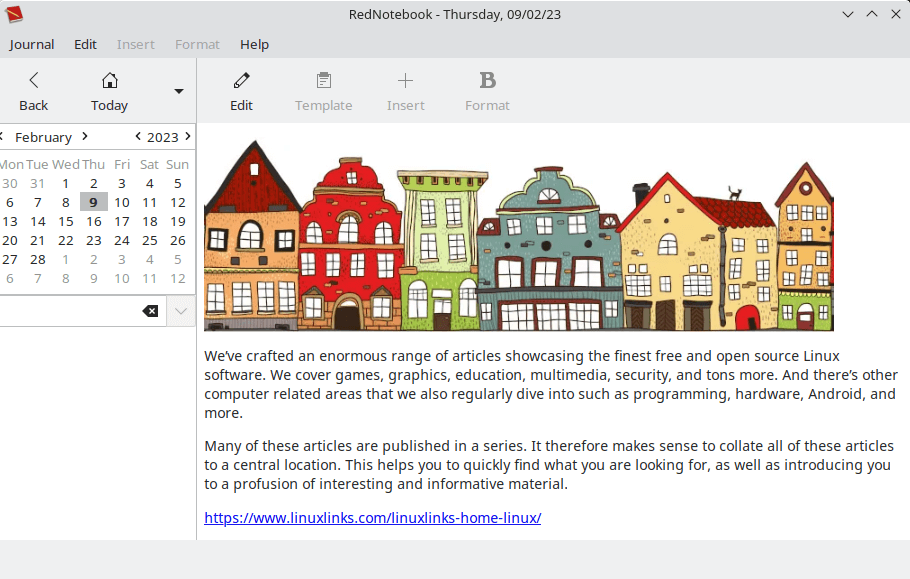
Task: Click the RedNotebook logo icon
Action: pos(14,13)
